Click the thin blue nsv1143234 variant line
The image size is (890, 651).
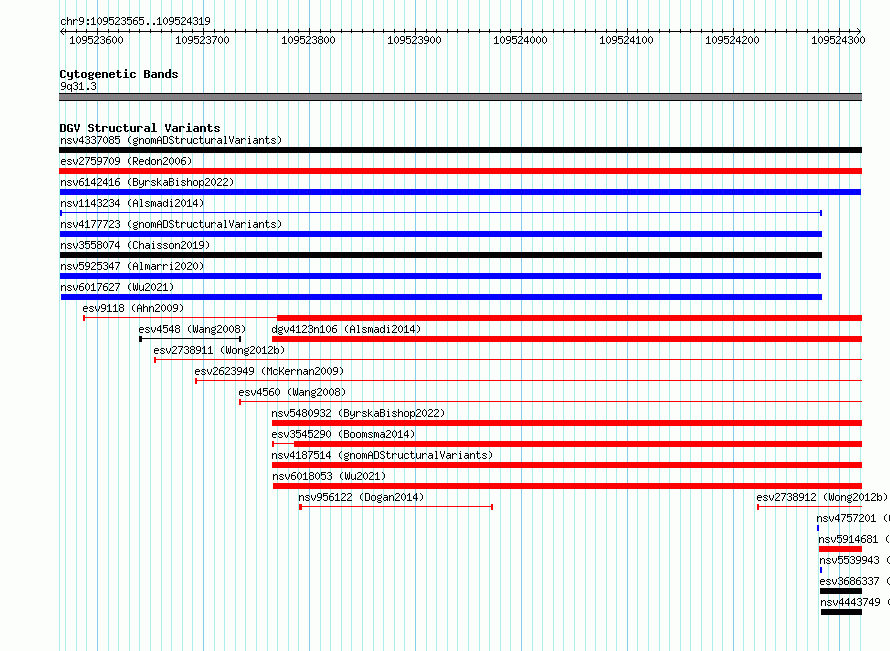tap(441, 213)
